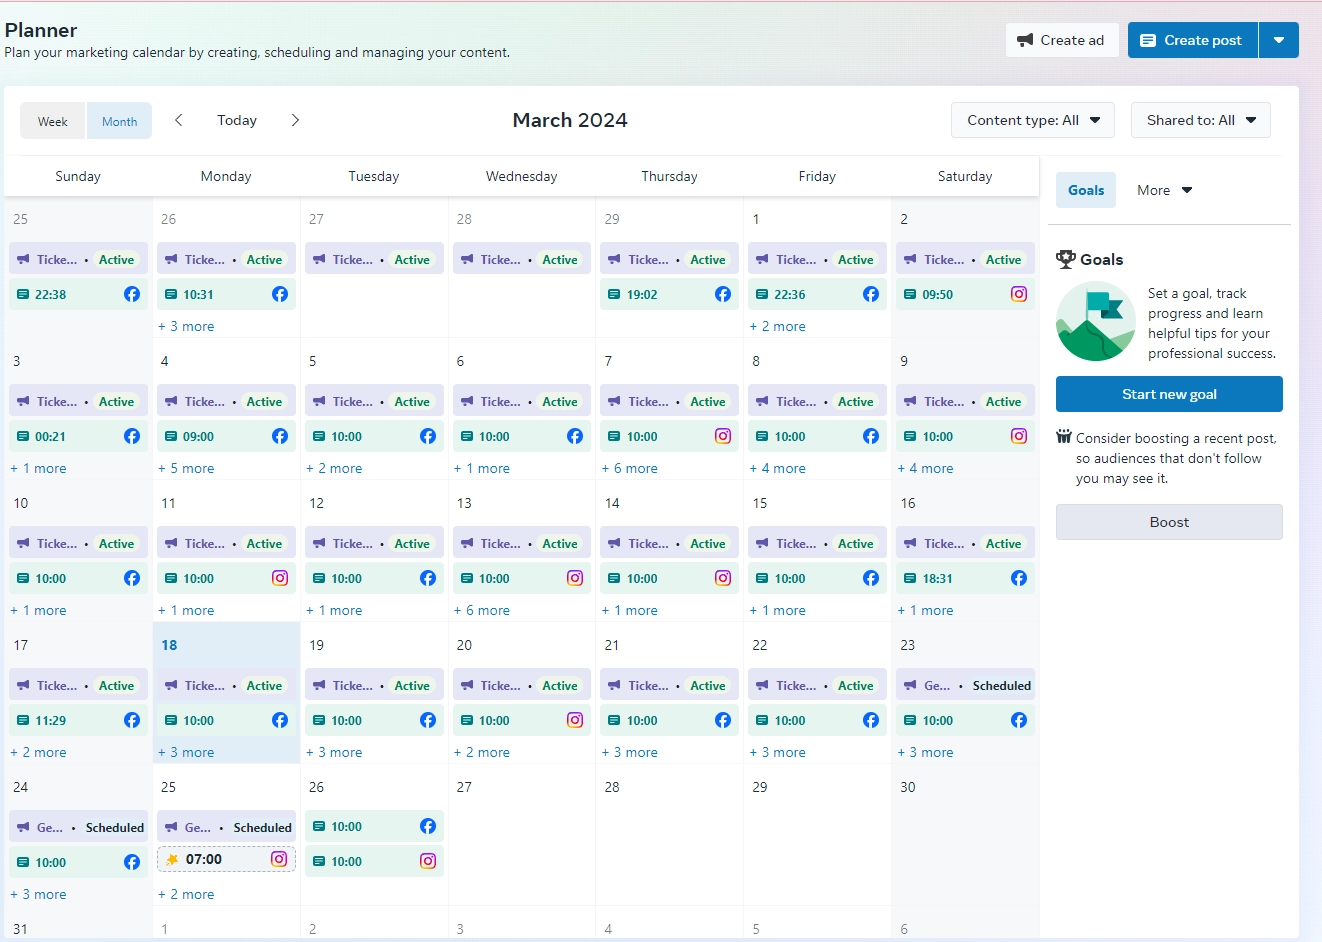
Task: Click the Create ad button
Action: coord(1062,40)
